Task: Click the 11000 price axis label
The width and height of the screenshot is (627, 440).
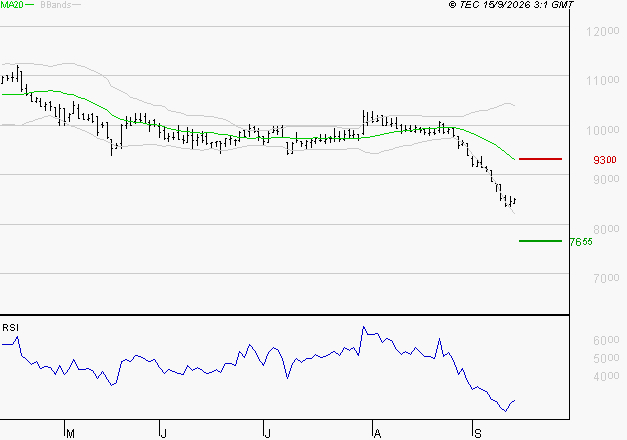Action: 603,80
